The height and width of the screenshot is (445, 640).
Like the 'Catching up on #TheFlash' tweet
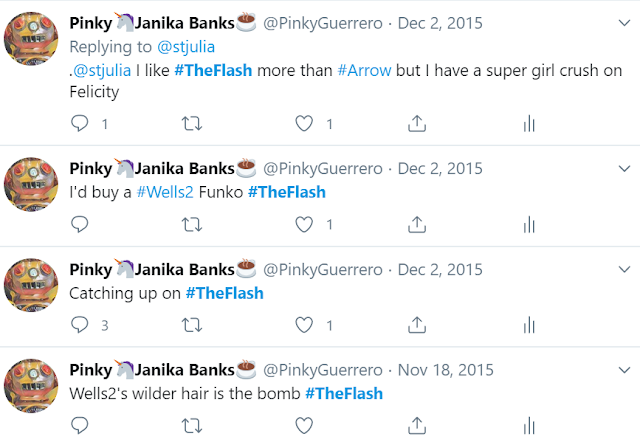pyautogui.click(x=304, y=325)
